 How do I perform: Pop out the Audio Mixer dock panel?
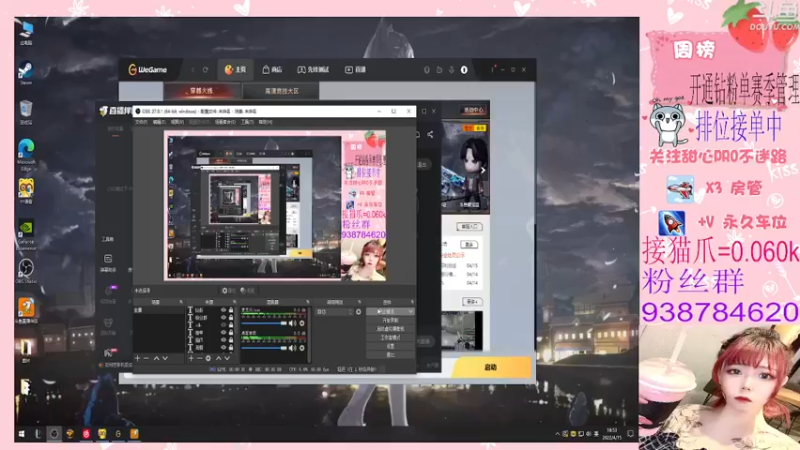pyautogui.click(x=308, y=302)
